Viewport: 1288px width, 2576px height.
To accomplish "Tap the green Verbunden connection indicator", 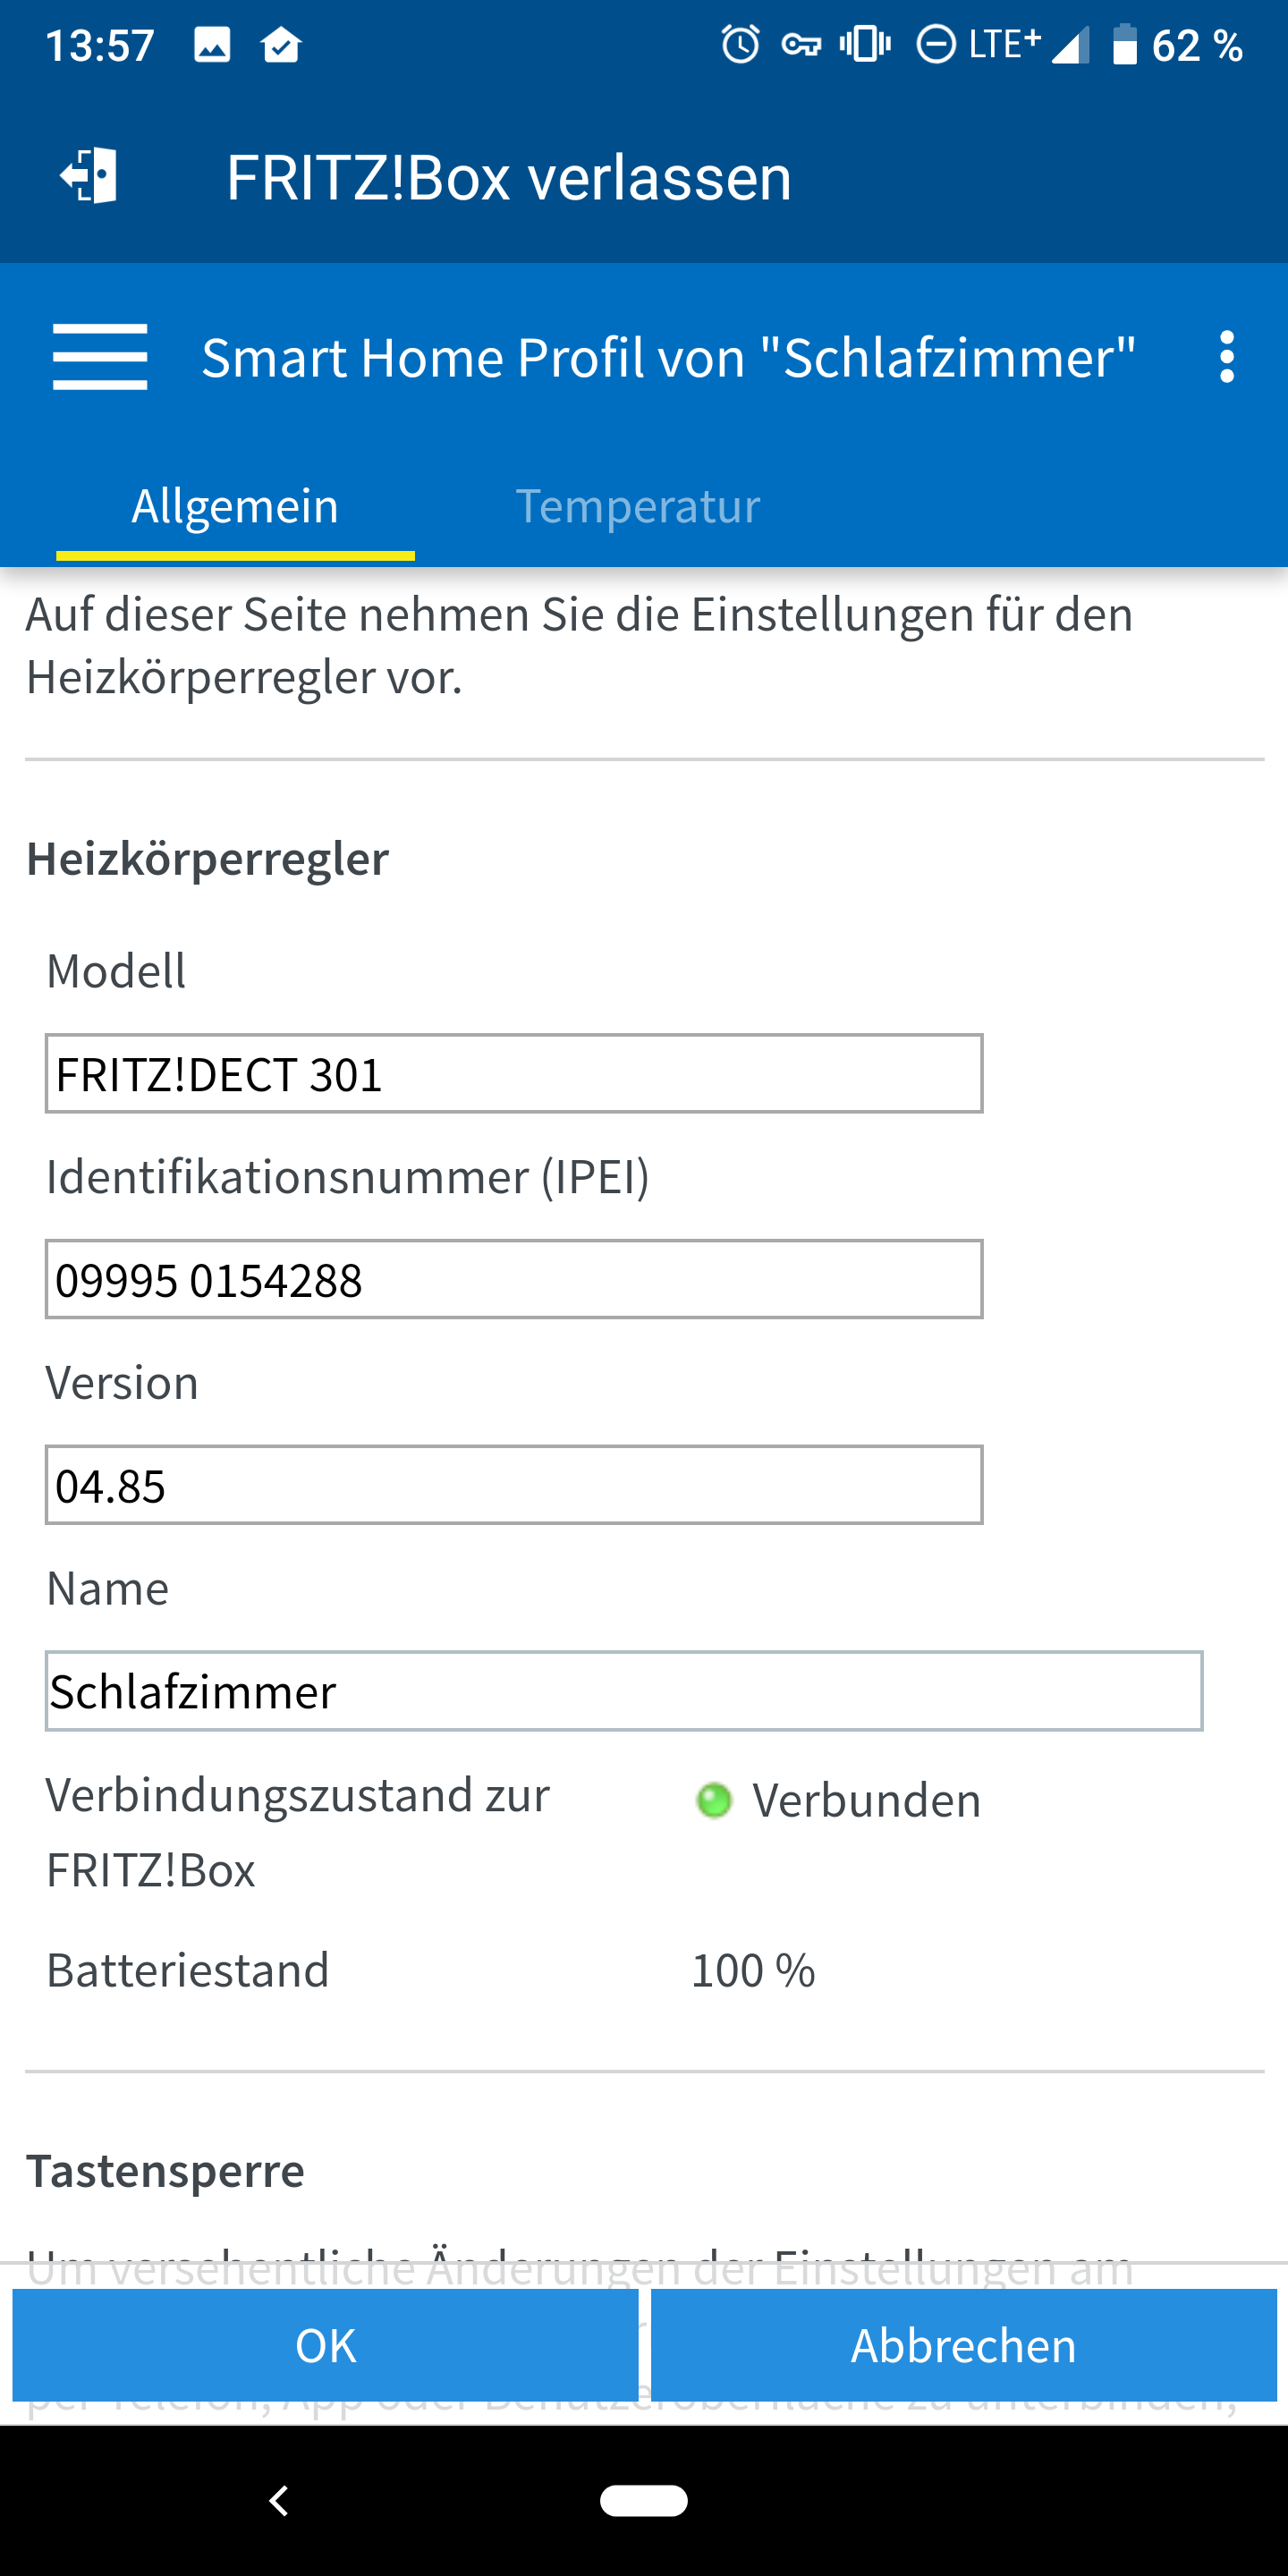I will pyautogui.click(x=714, y=1800).
